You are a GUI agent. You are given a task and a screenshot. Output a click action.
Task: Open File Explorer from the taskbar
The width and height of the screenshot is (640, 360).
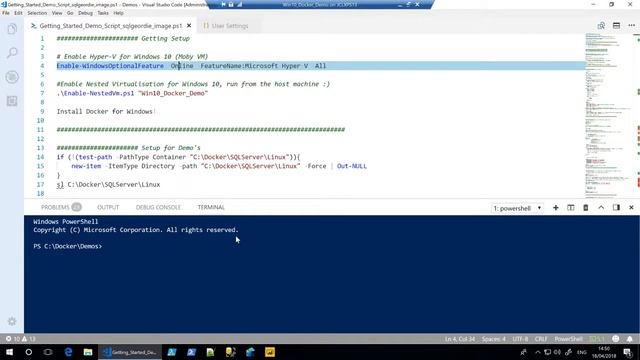coord(88,352)
